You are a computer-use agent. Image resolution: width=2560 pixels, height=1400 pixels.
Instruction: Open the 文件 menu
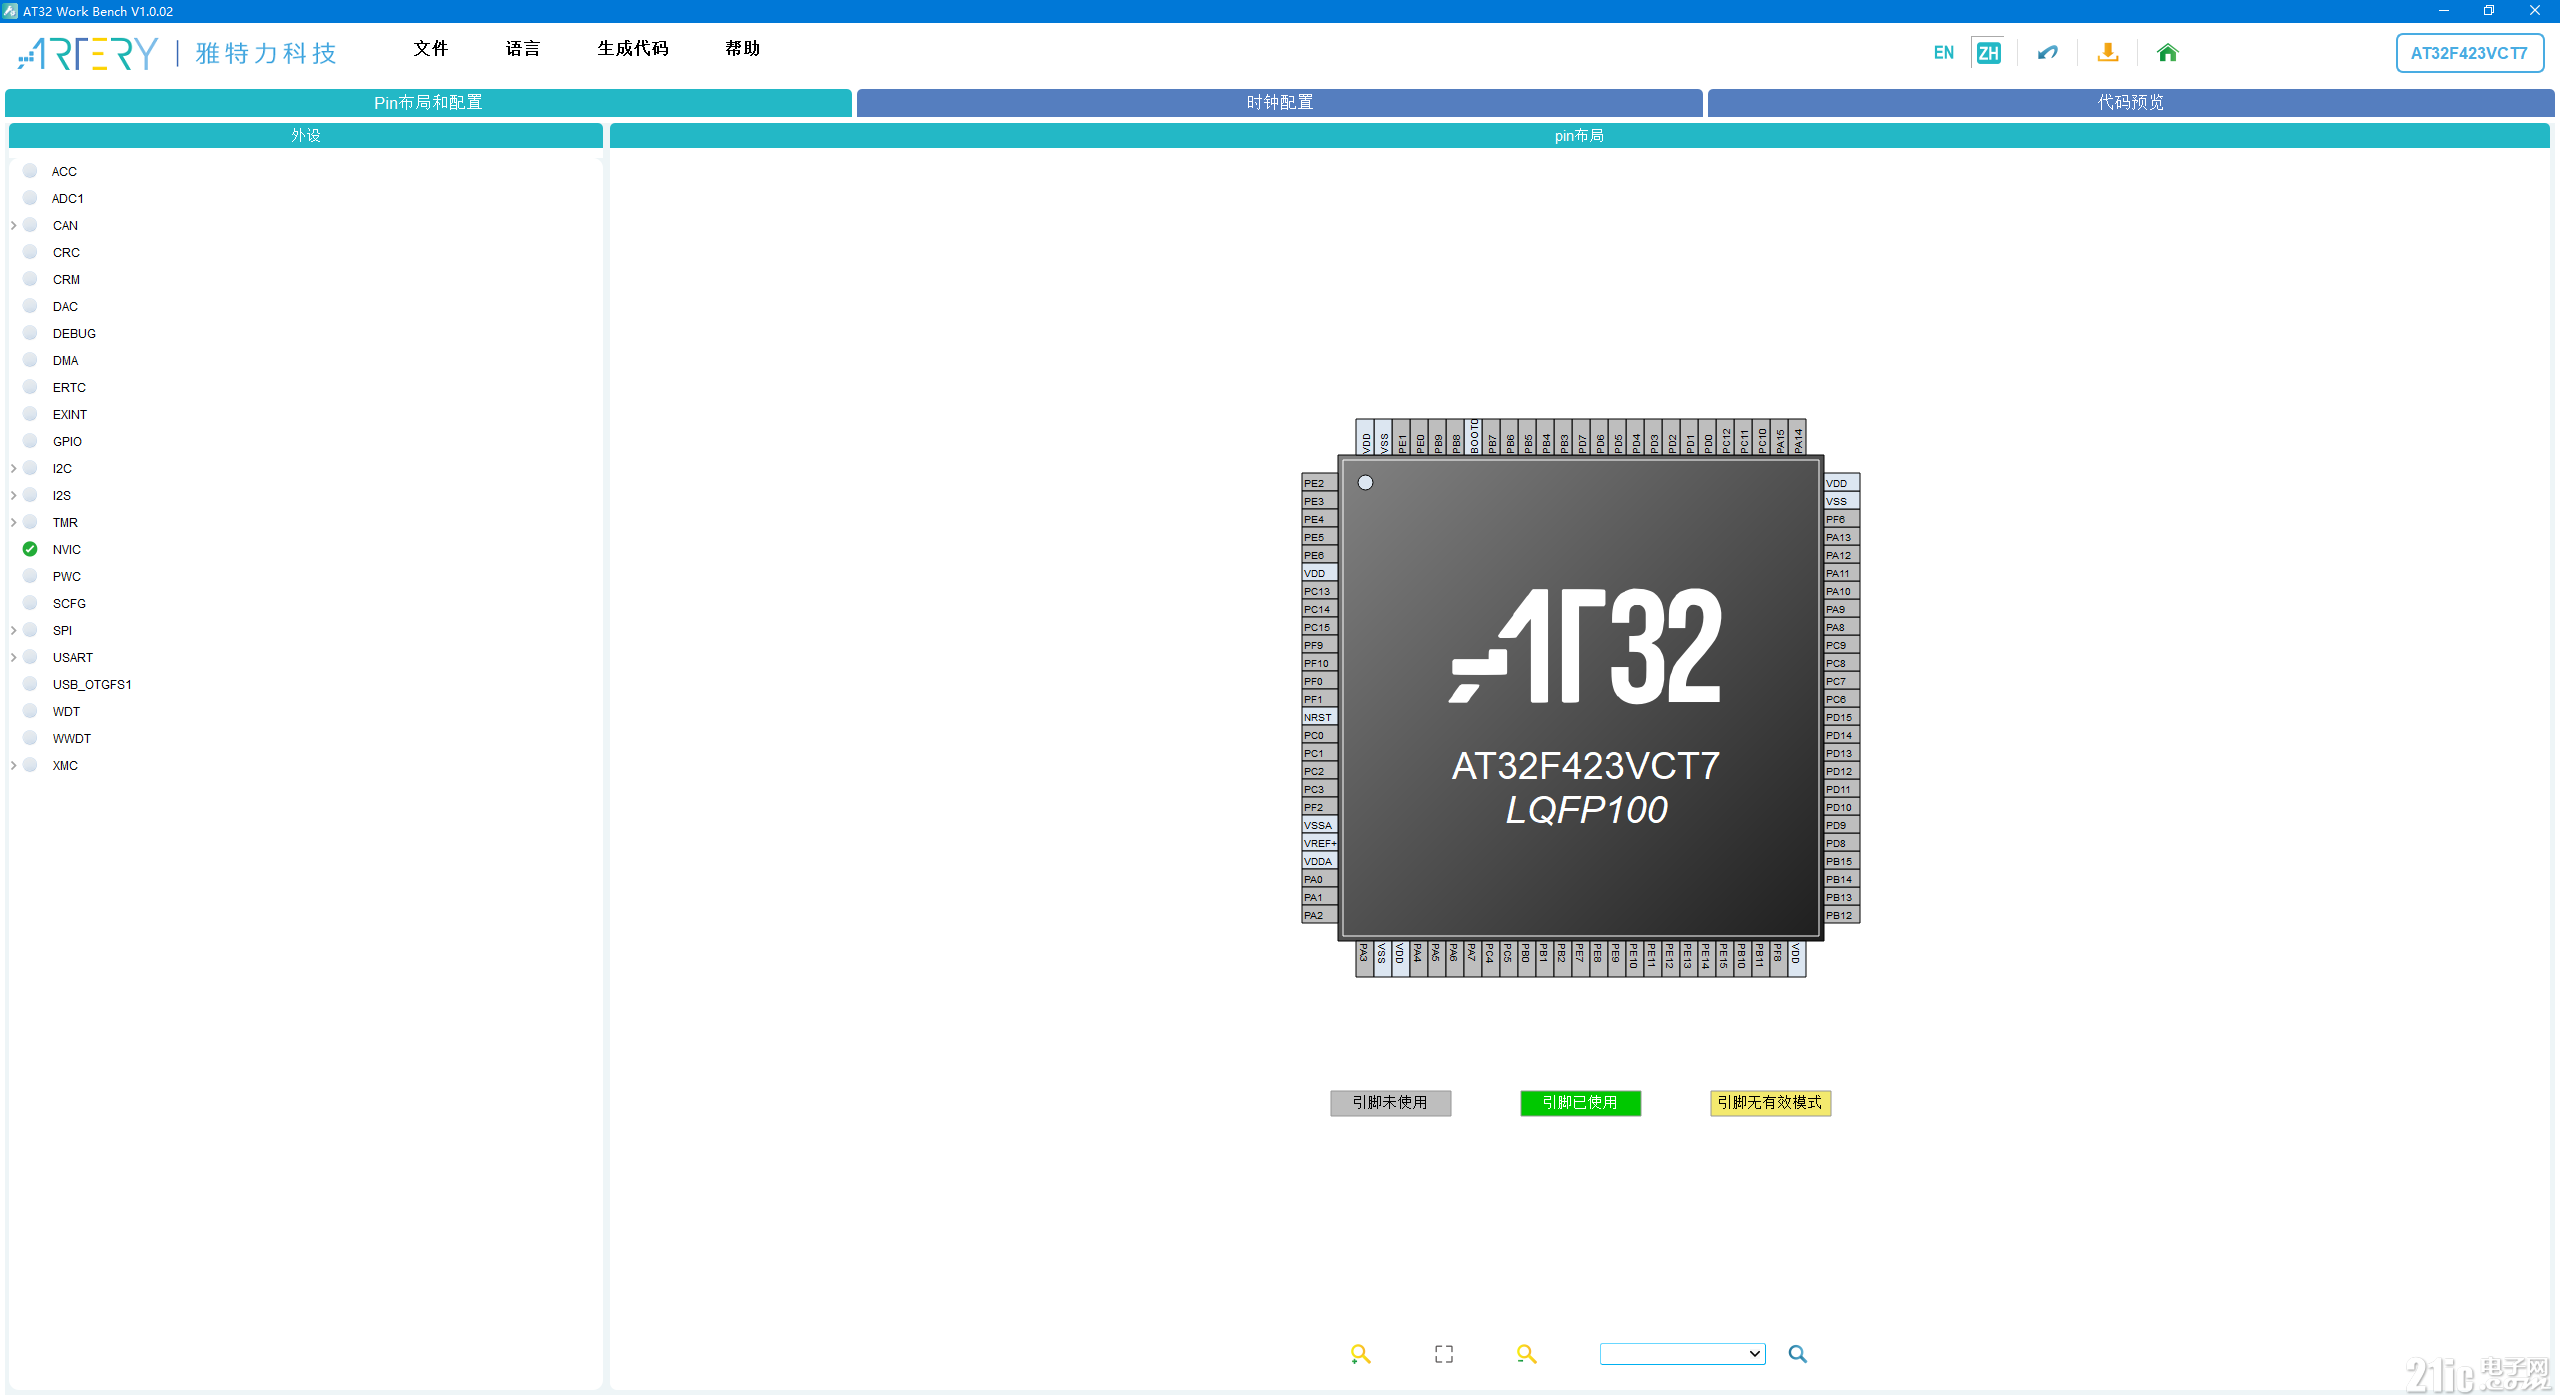[x=431, y=48]
